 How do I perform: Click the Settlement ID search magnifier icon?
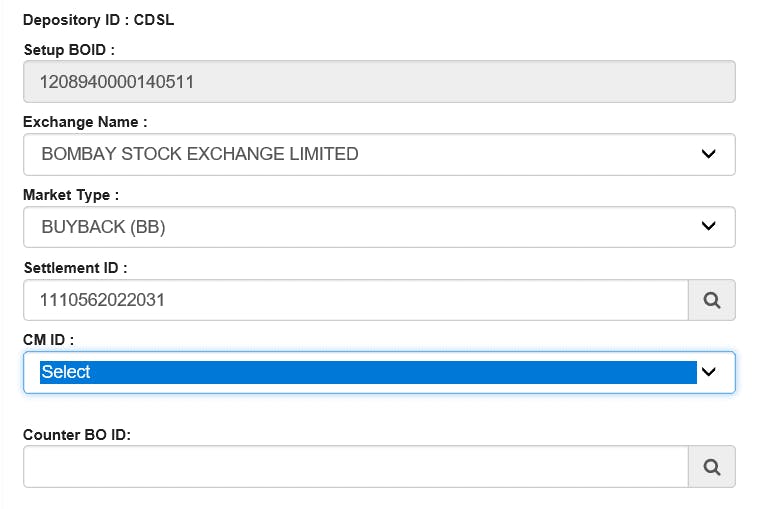711,299
